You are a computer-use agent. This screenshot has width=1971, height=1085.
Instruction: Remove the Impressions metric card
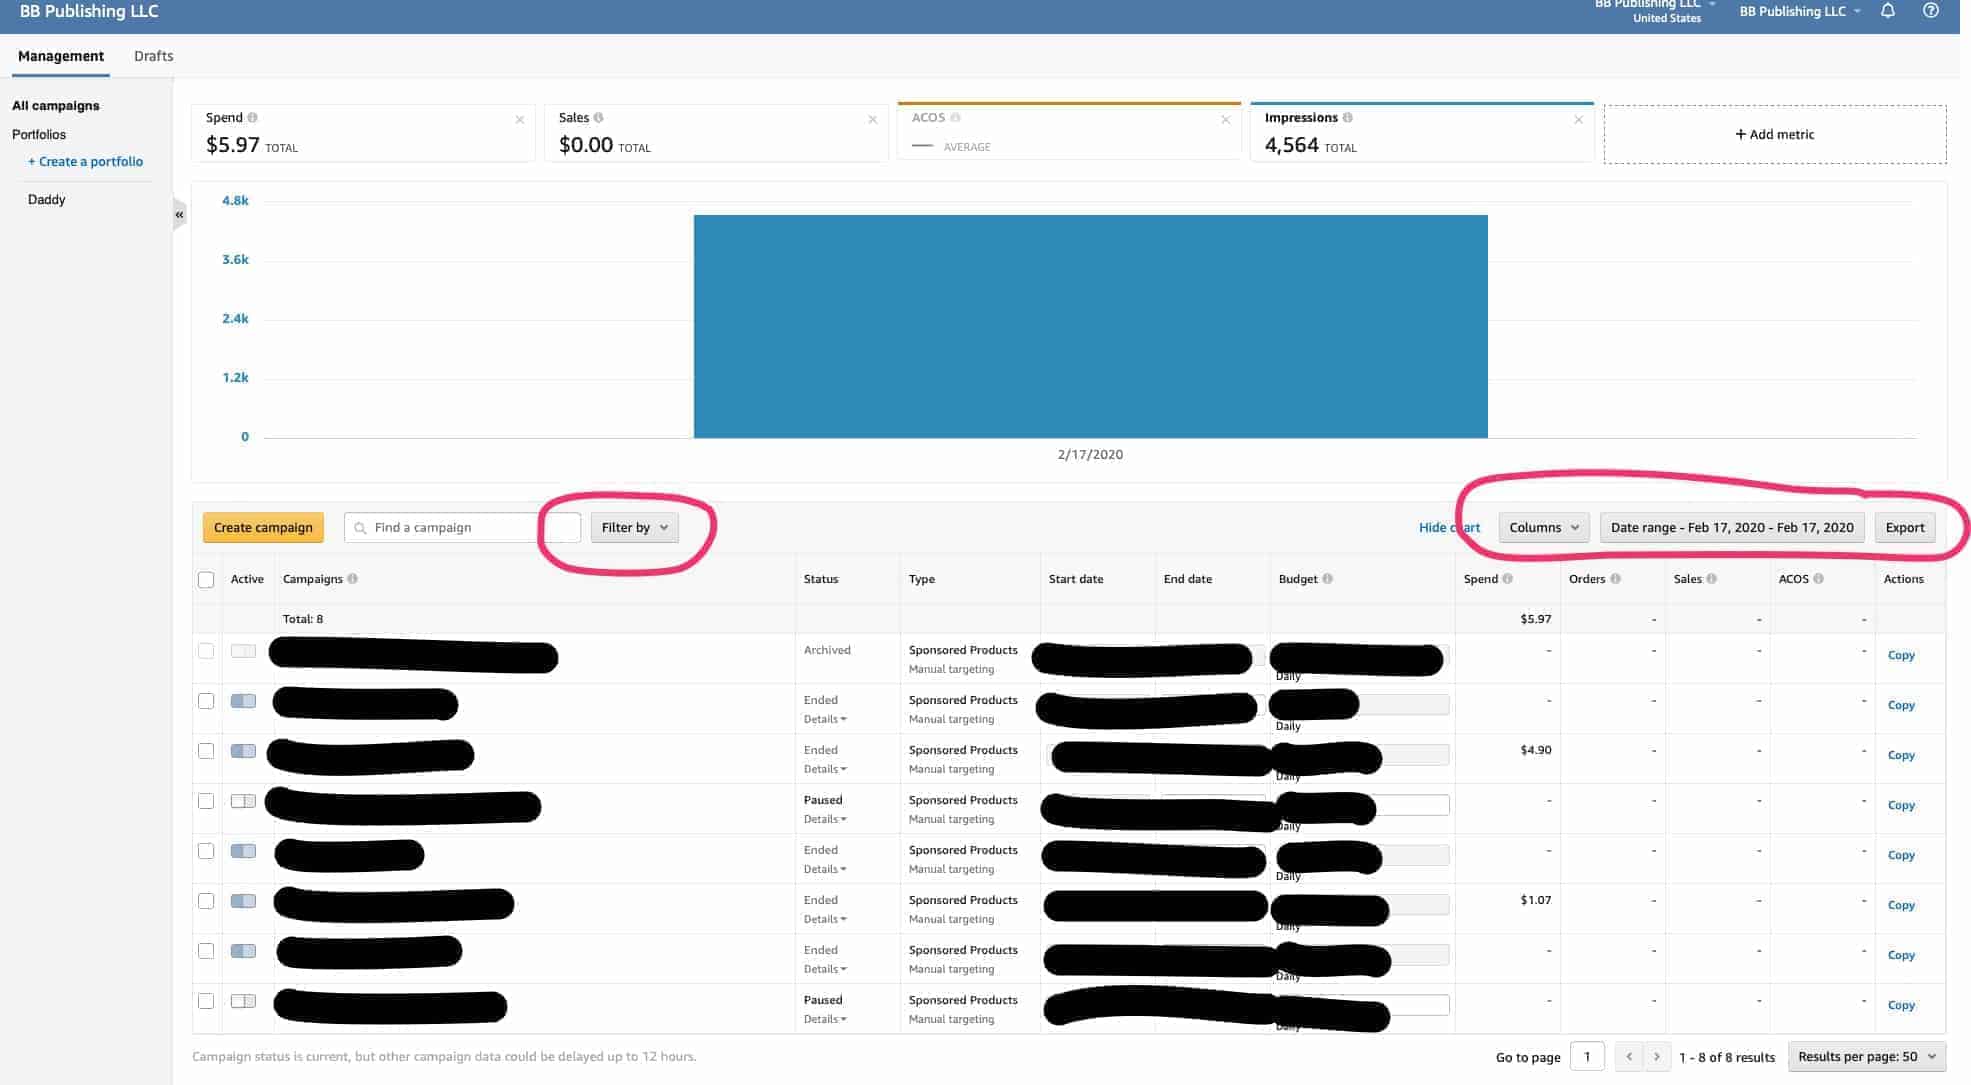(1579, 120)
